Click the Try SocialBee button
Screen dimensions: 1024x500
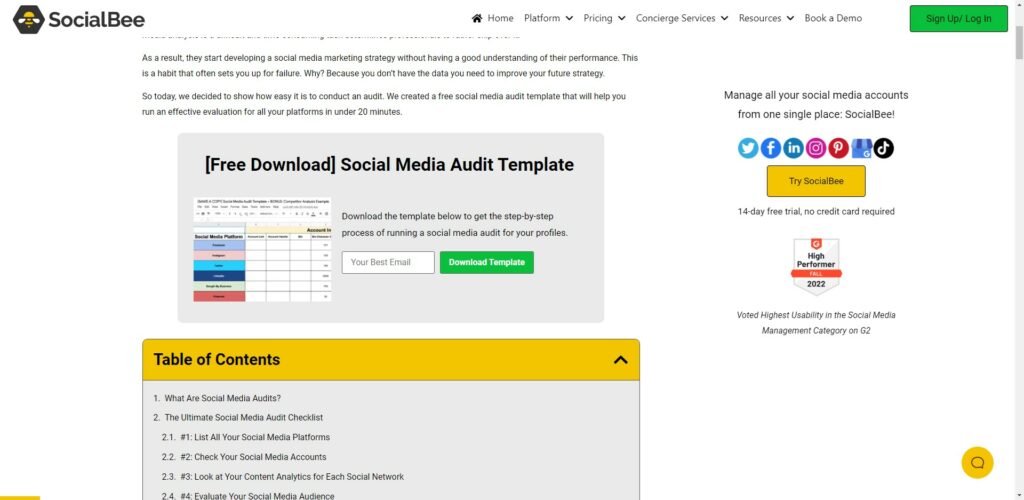[816, 181]
